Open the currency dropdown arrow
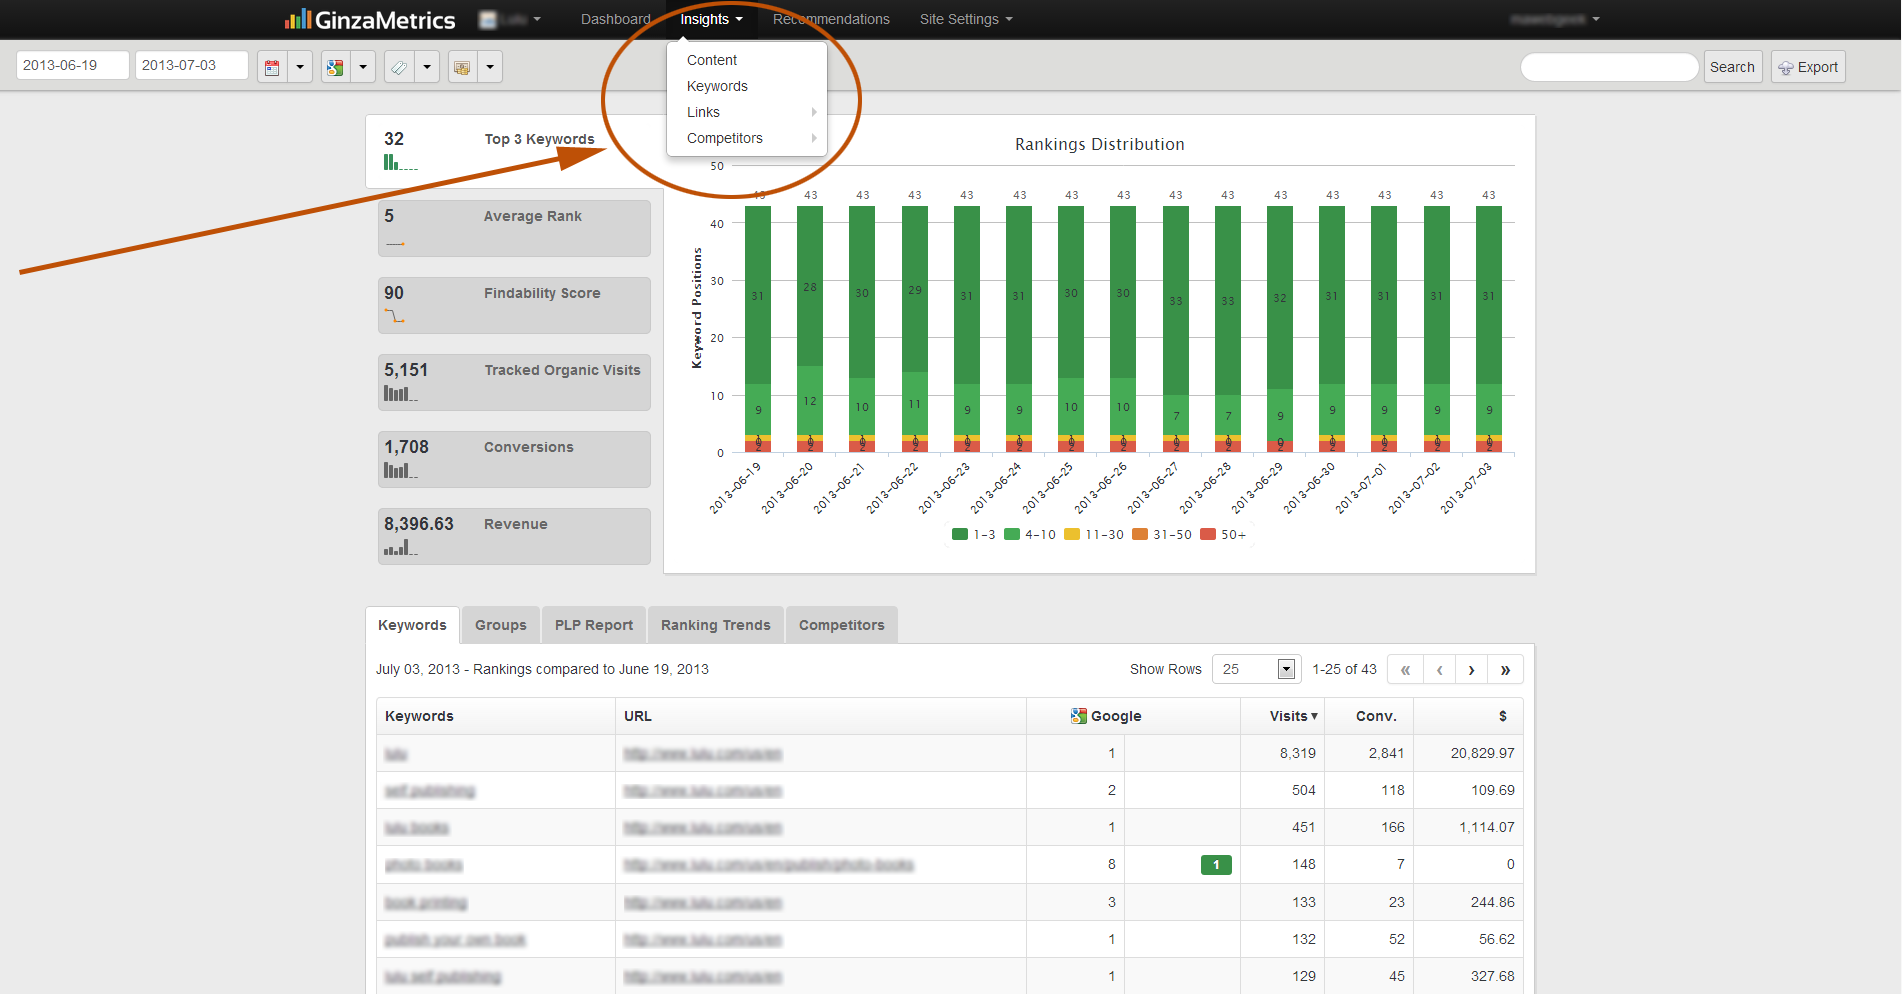1902x994 pixels. click(490, 67)
